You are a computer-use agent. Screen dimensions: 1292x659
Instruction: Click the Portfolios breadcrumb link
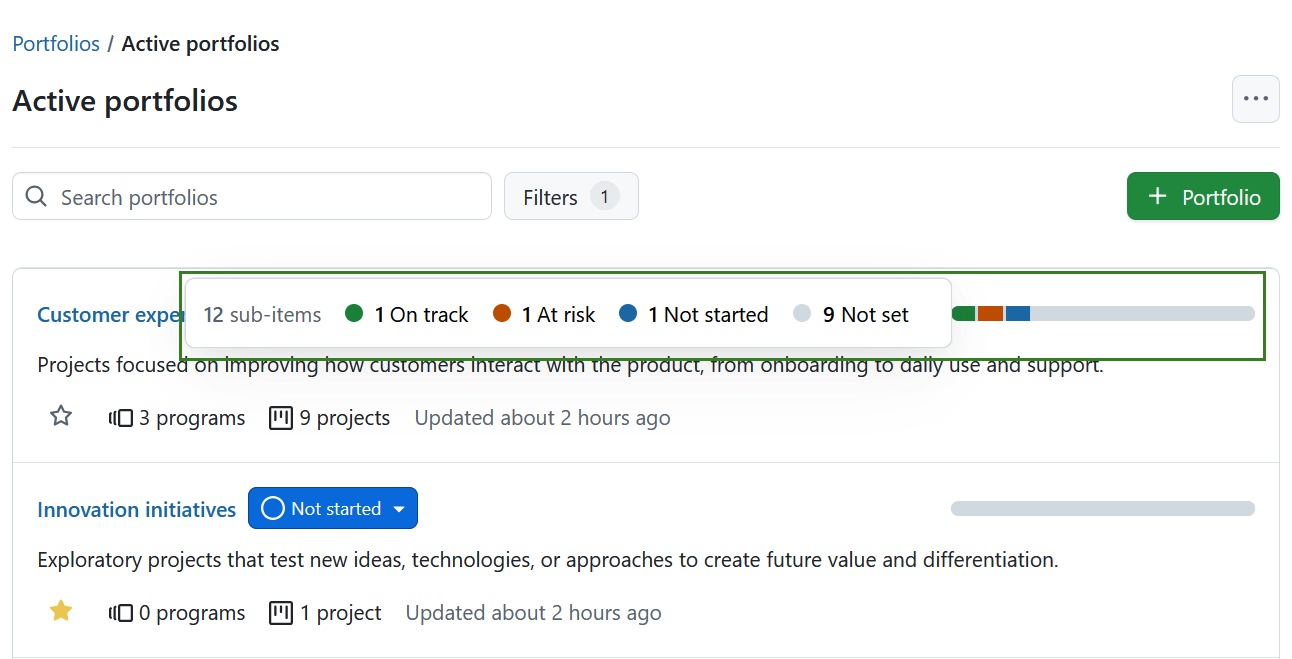click(x=55, y=43)
